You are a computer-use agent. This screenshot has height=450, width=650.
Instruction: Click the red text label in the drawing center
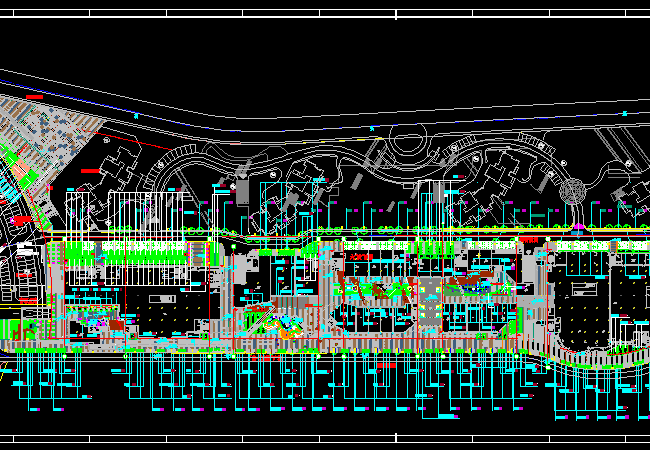coord(361,257)
